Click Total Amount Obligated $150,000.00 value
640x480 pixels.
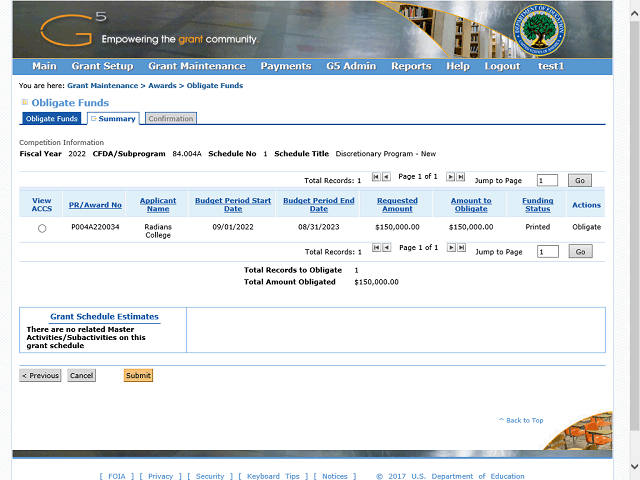click(x=376, y=282)
